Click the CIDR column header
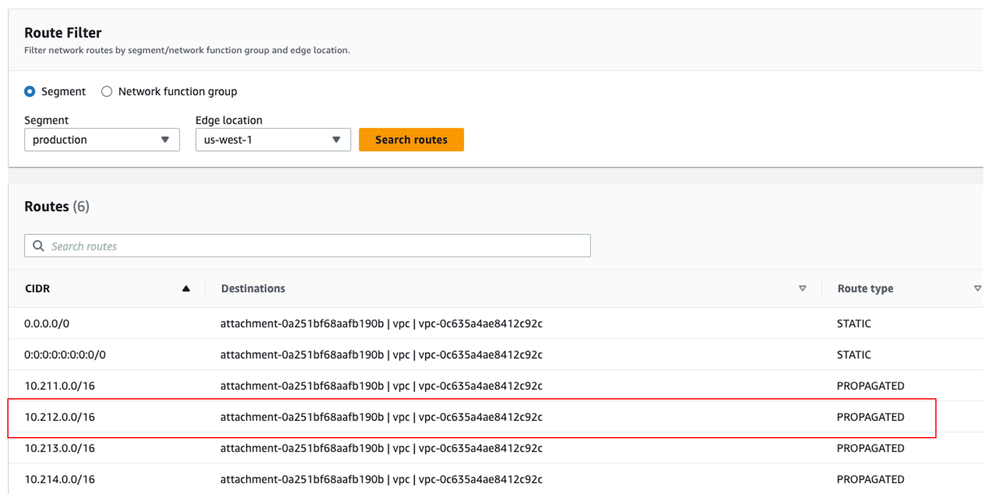The height and width of the screenshot is (497, 999). tap(39, 289)
